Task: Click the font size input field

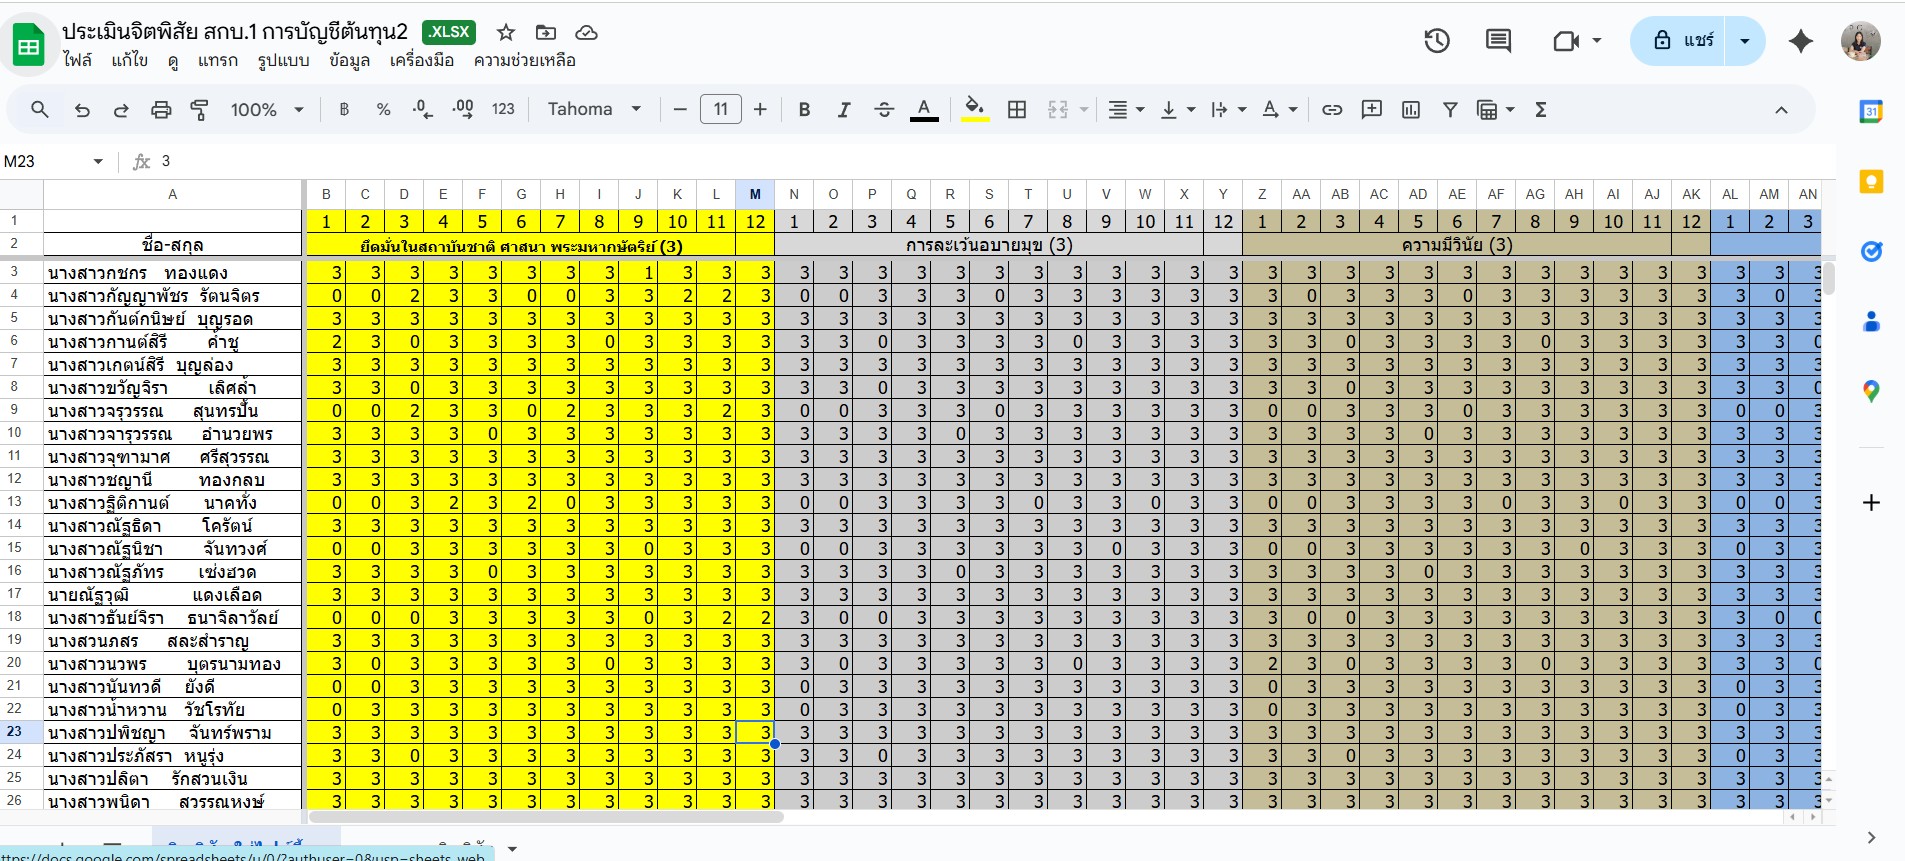Action: click(x=720, y=110)
